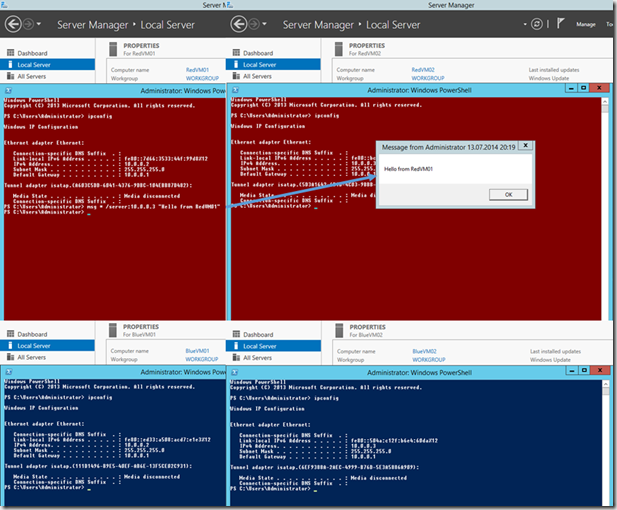Click 'Last installed updates' label in RedVM02 properties
The width and height of the screenshot is (617, 510).
[554, 70]
